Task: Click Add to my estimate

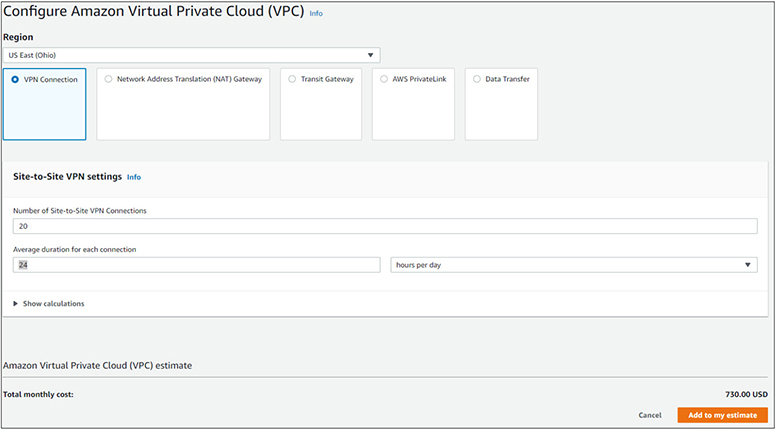Action: click(722, 415)
